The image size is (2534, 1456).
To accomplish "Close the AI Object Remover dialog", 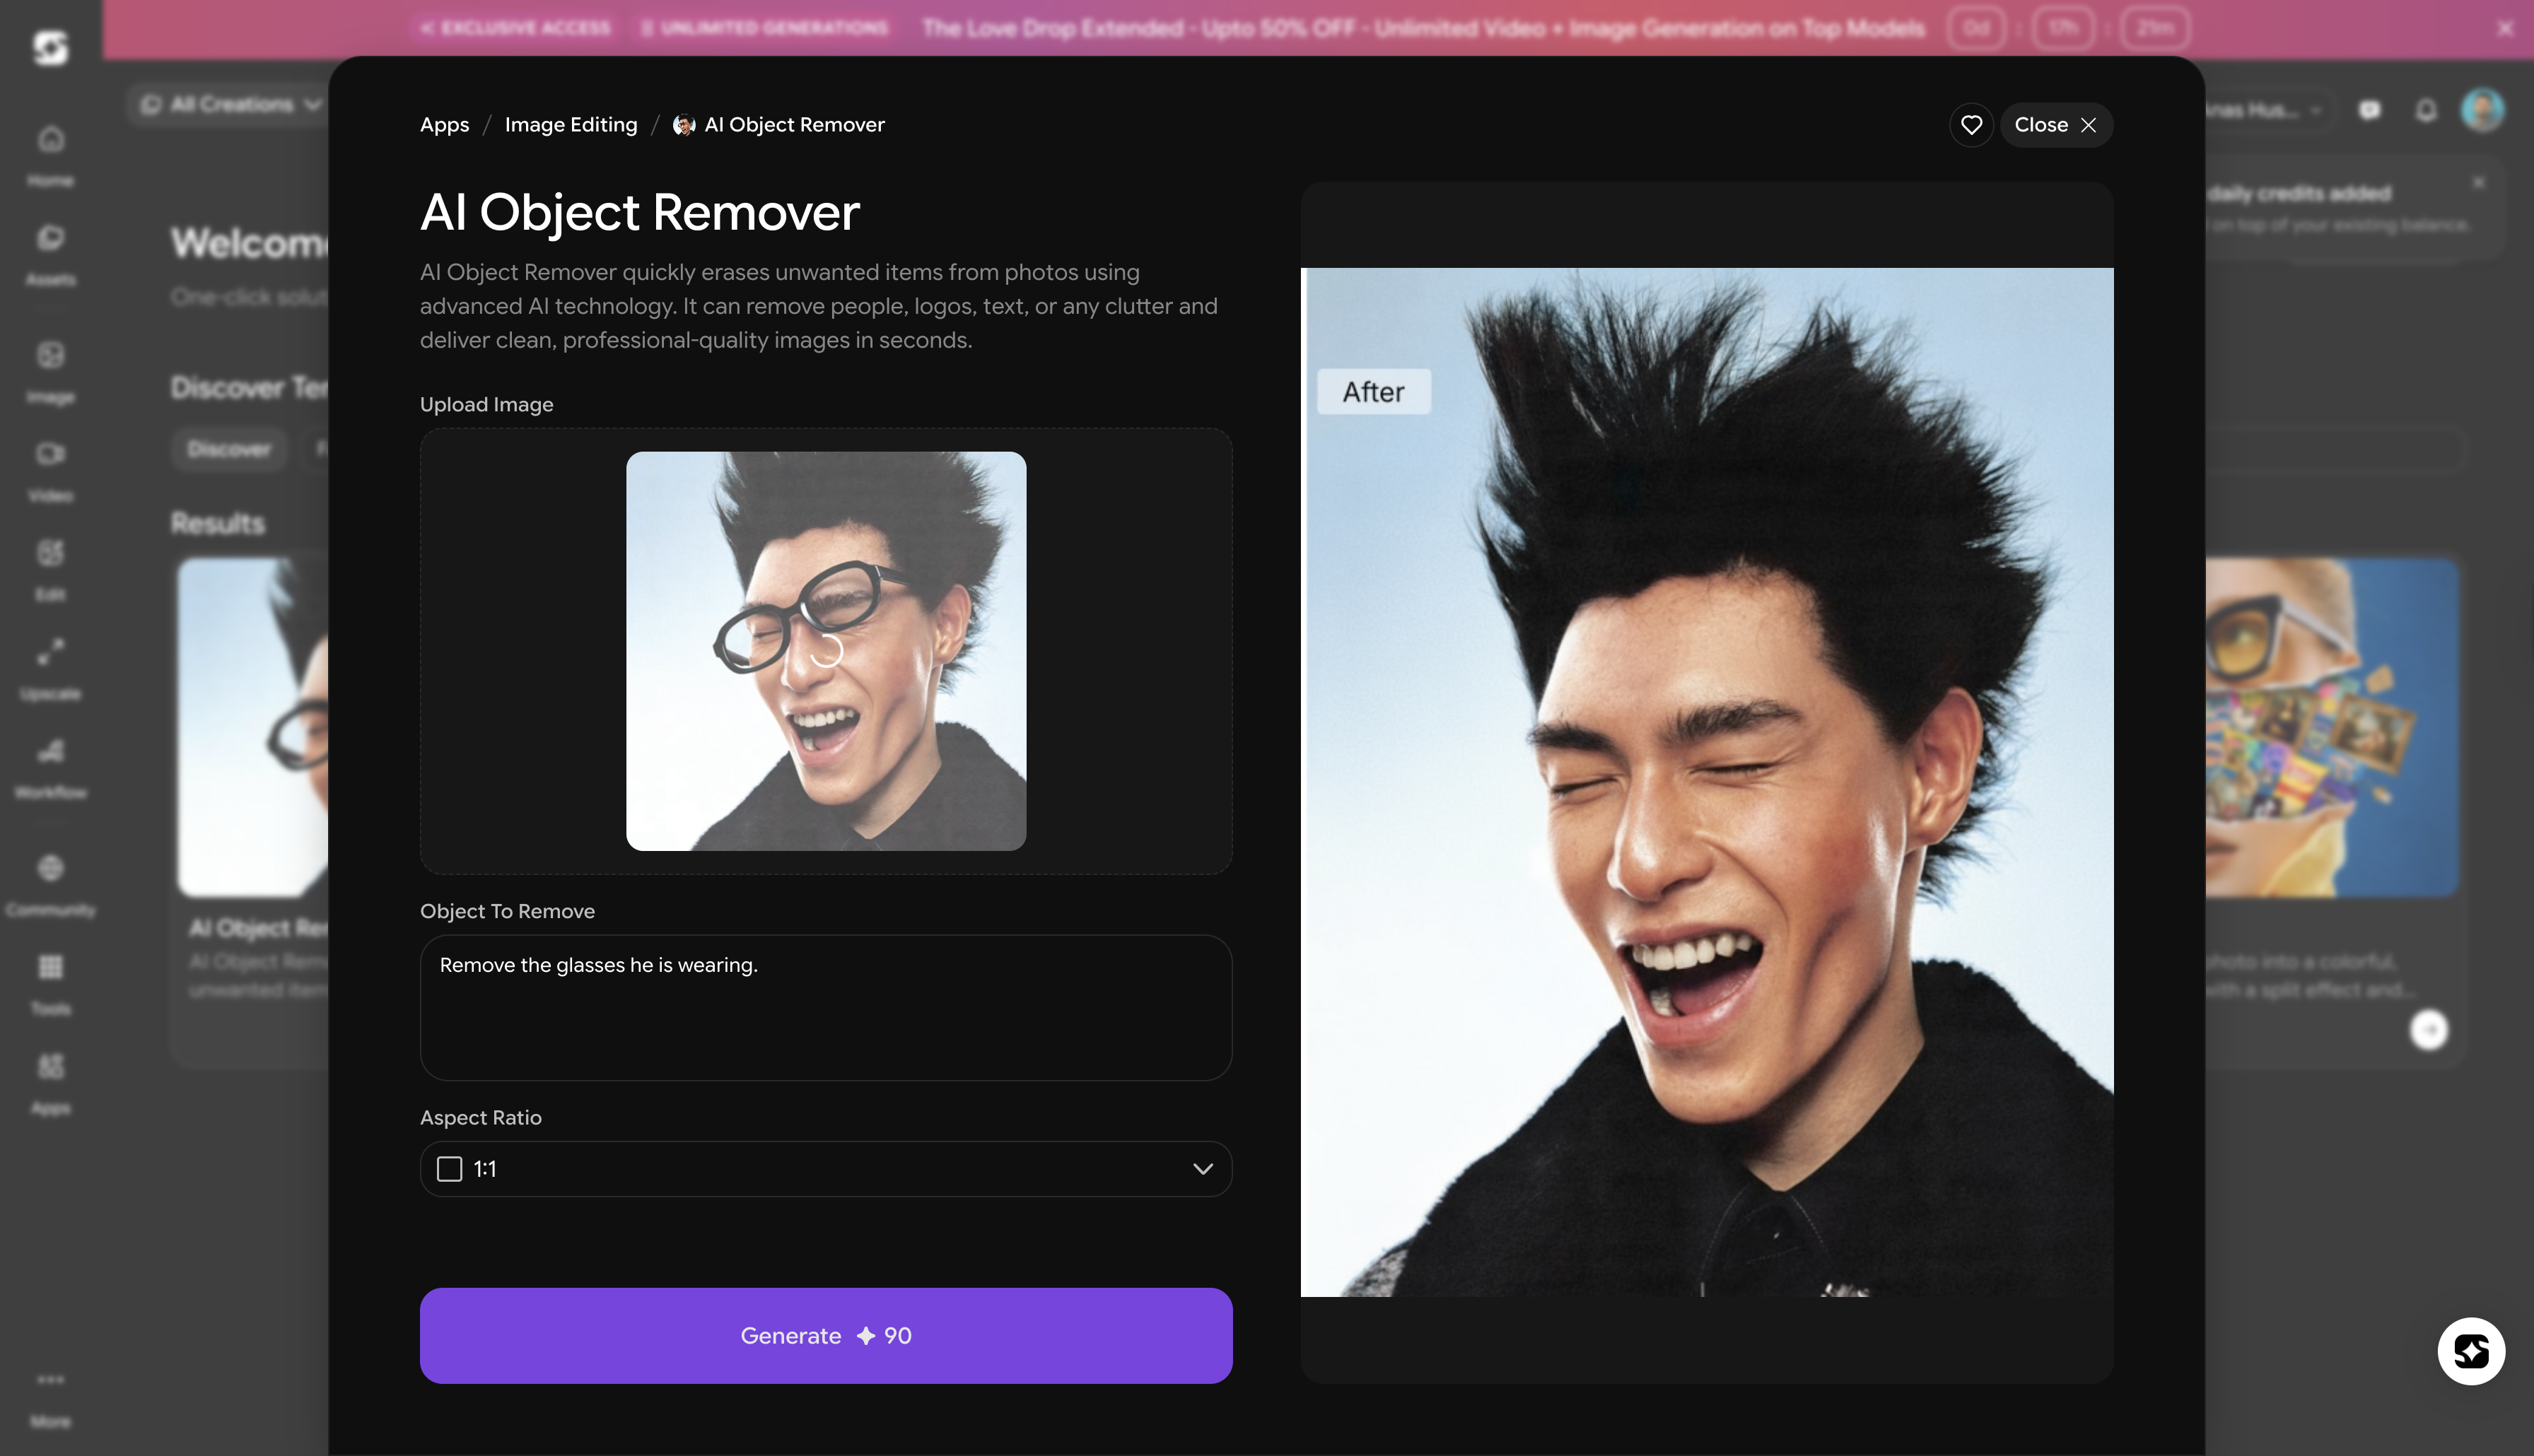I will coord(2055,125).
